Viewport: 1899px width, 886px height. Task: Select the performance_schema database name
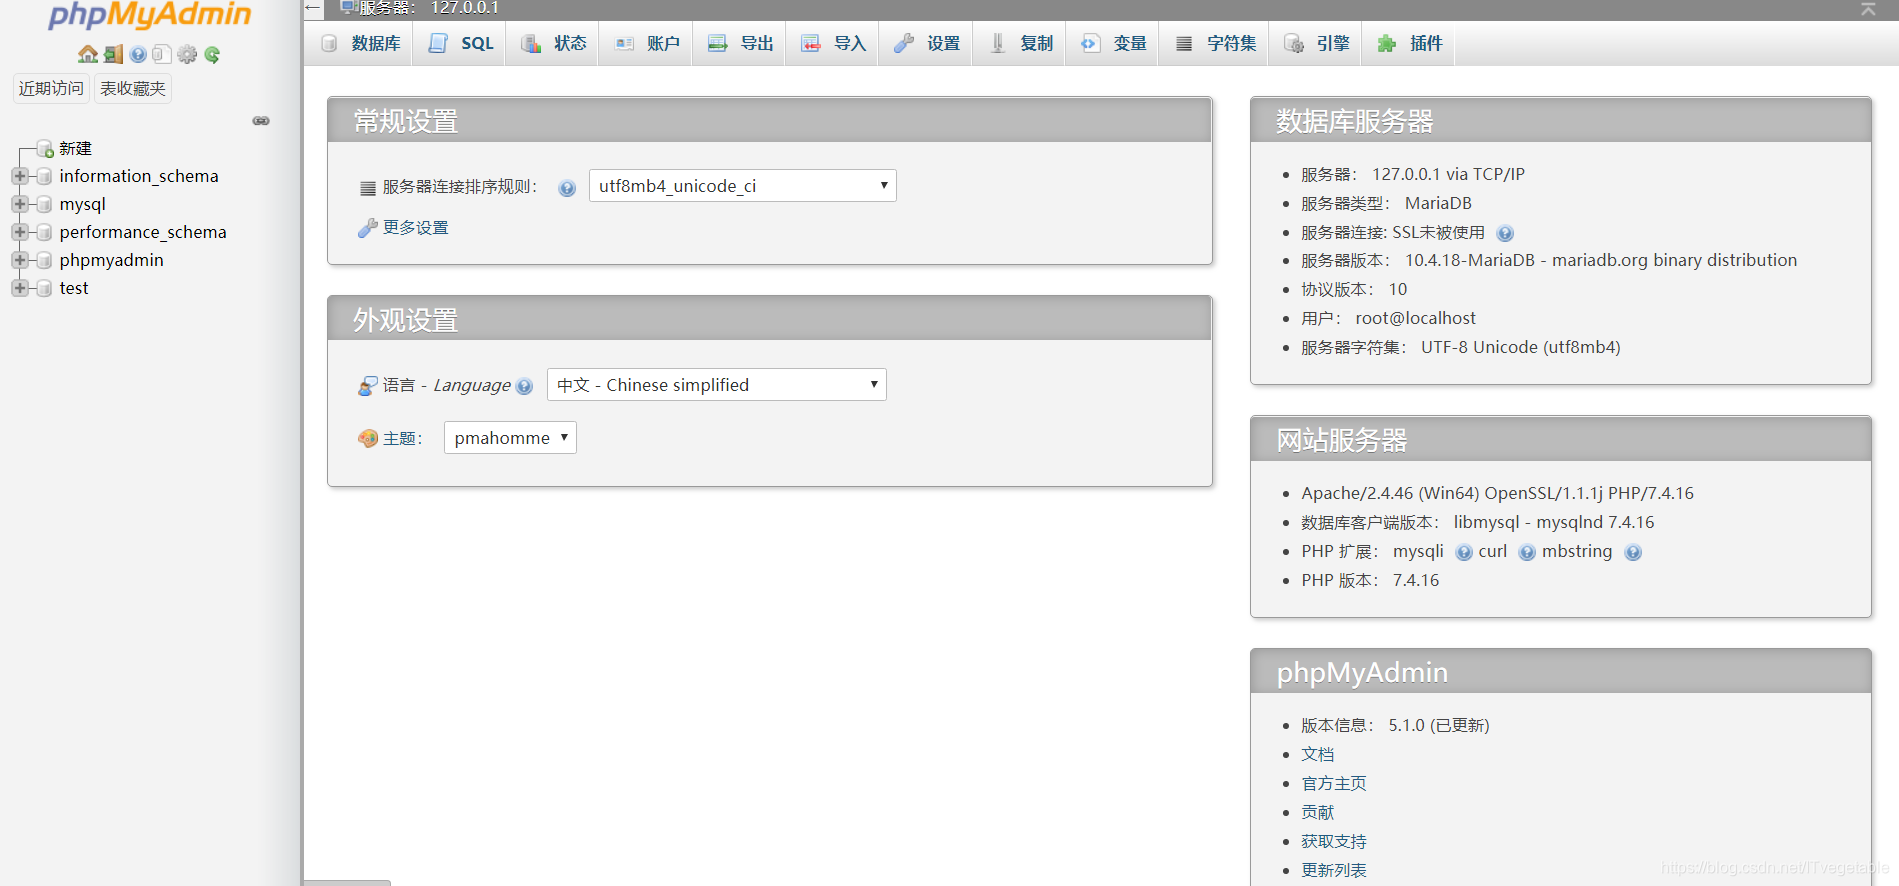143,232
